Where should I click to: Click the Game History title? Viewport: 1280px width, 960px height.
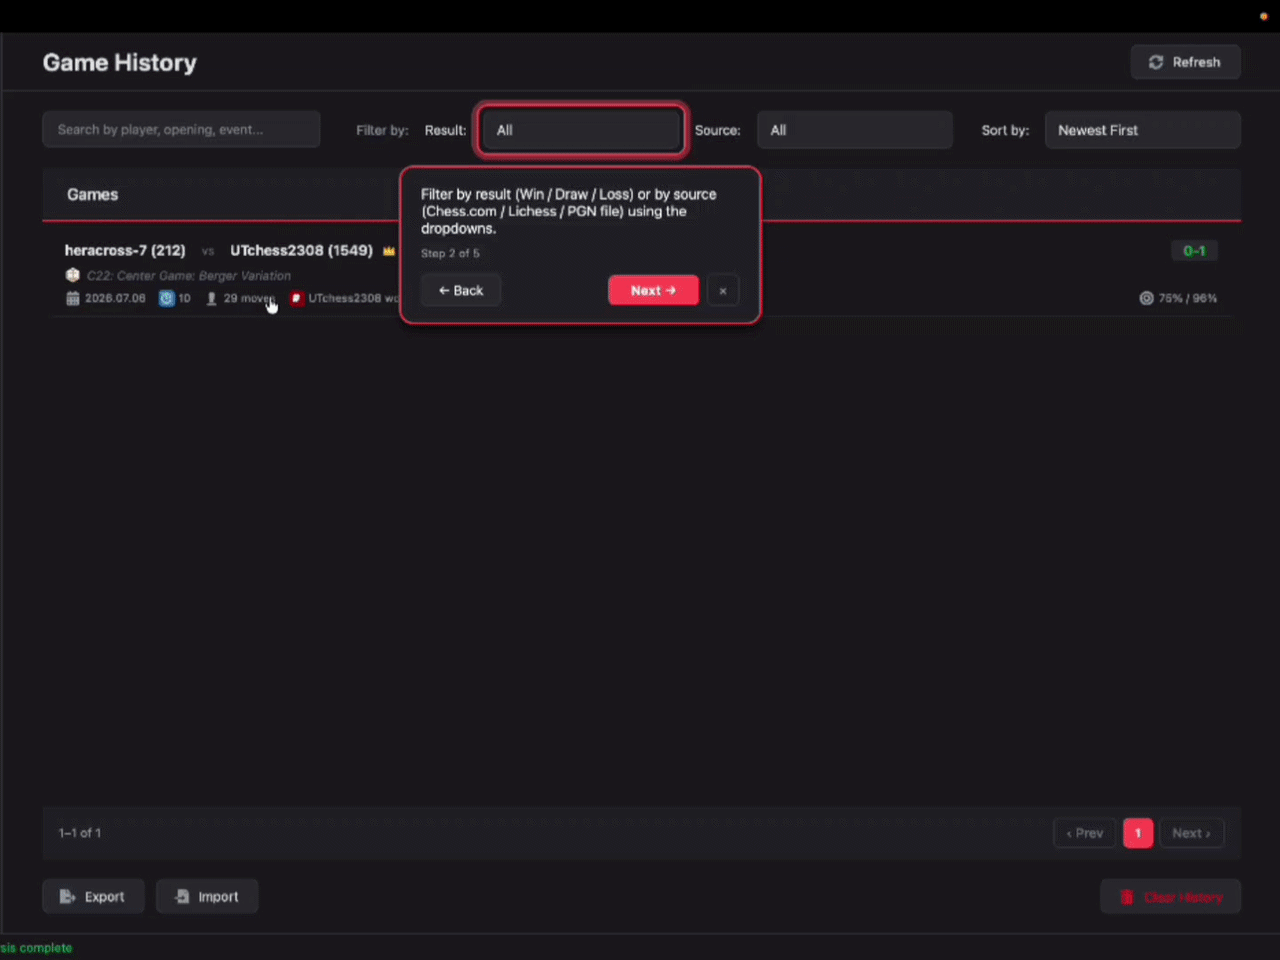click(120, 63)
